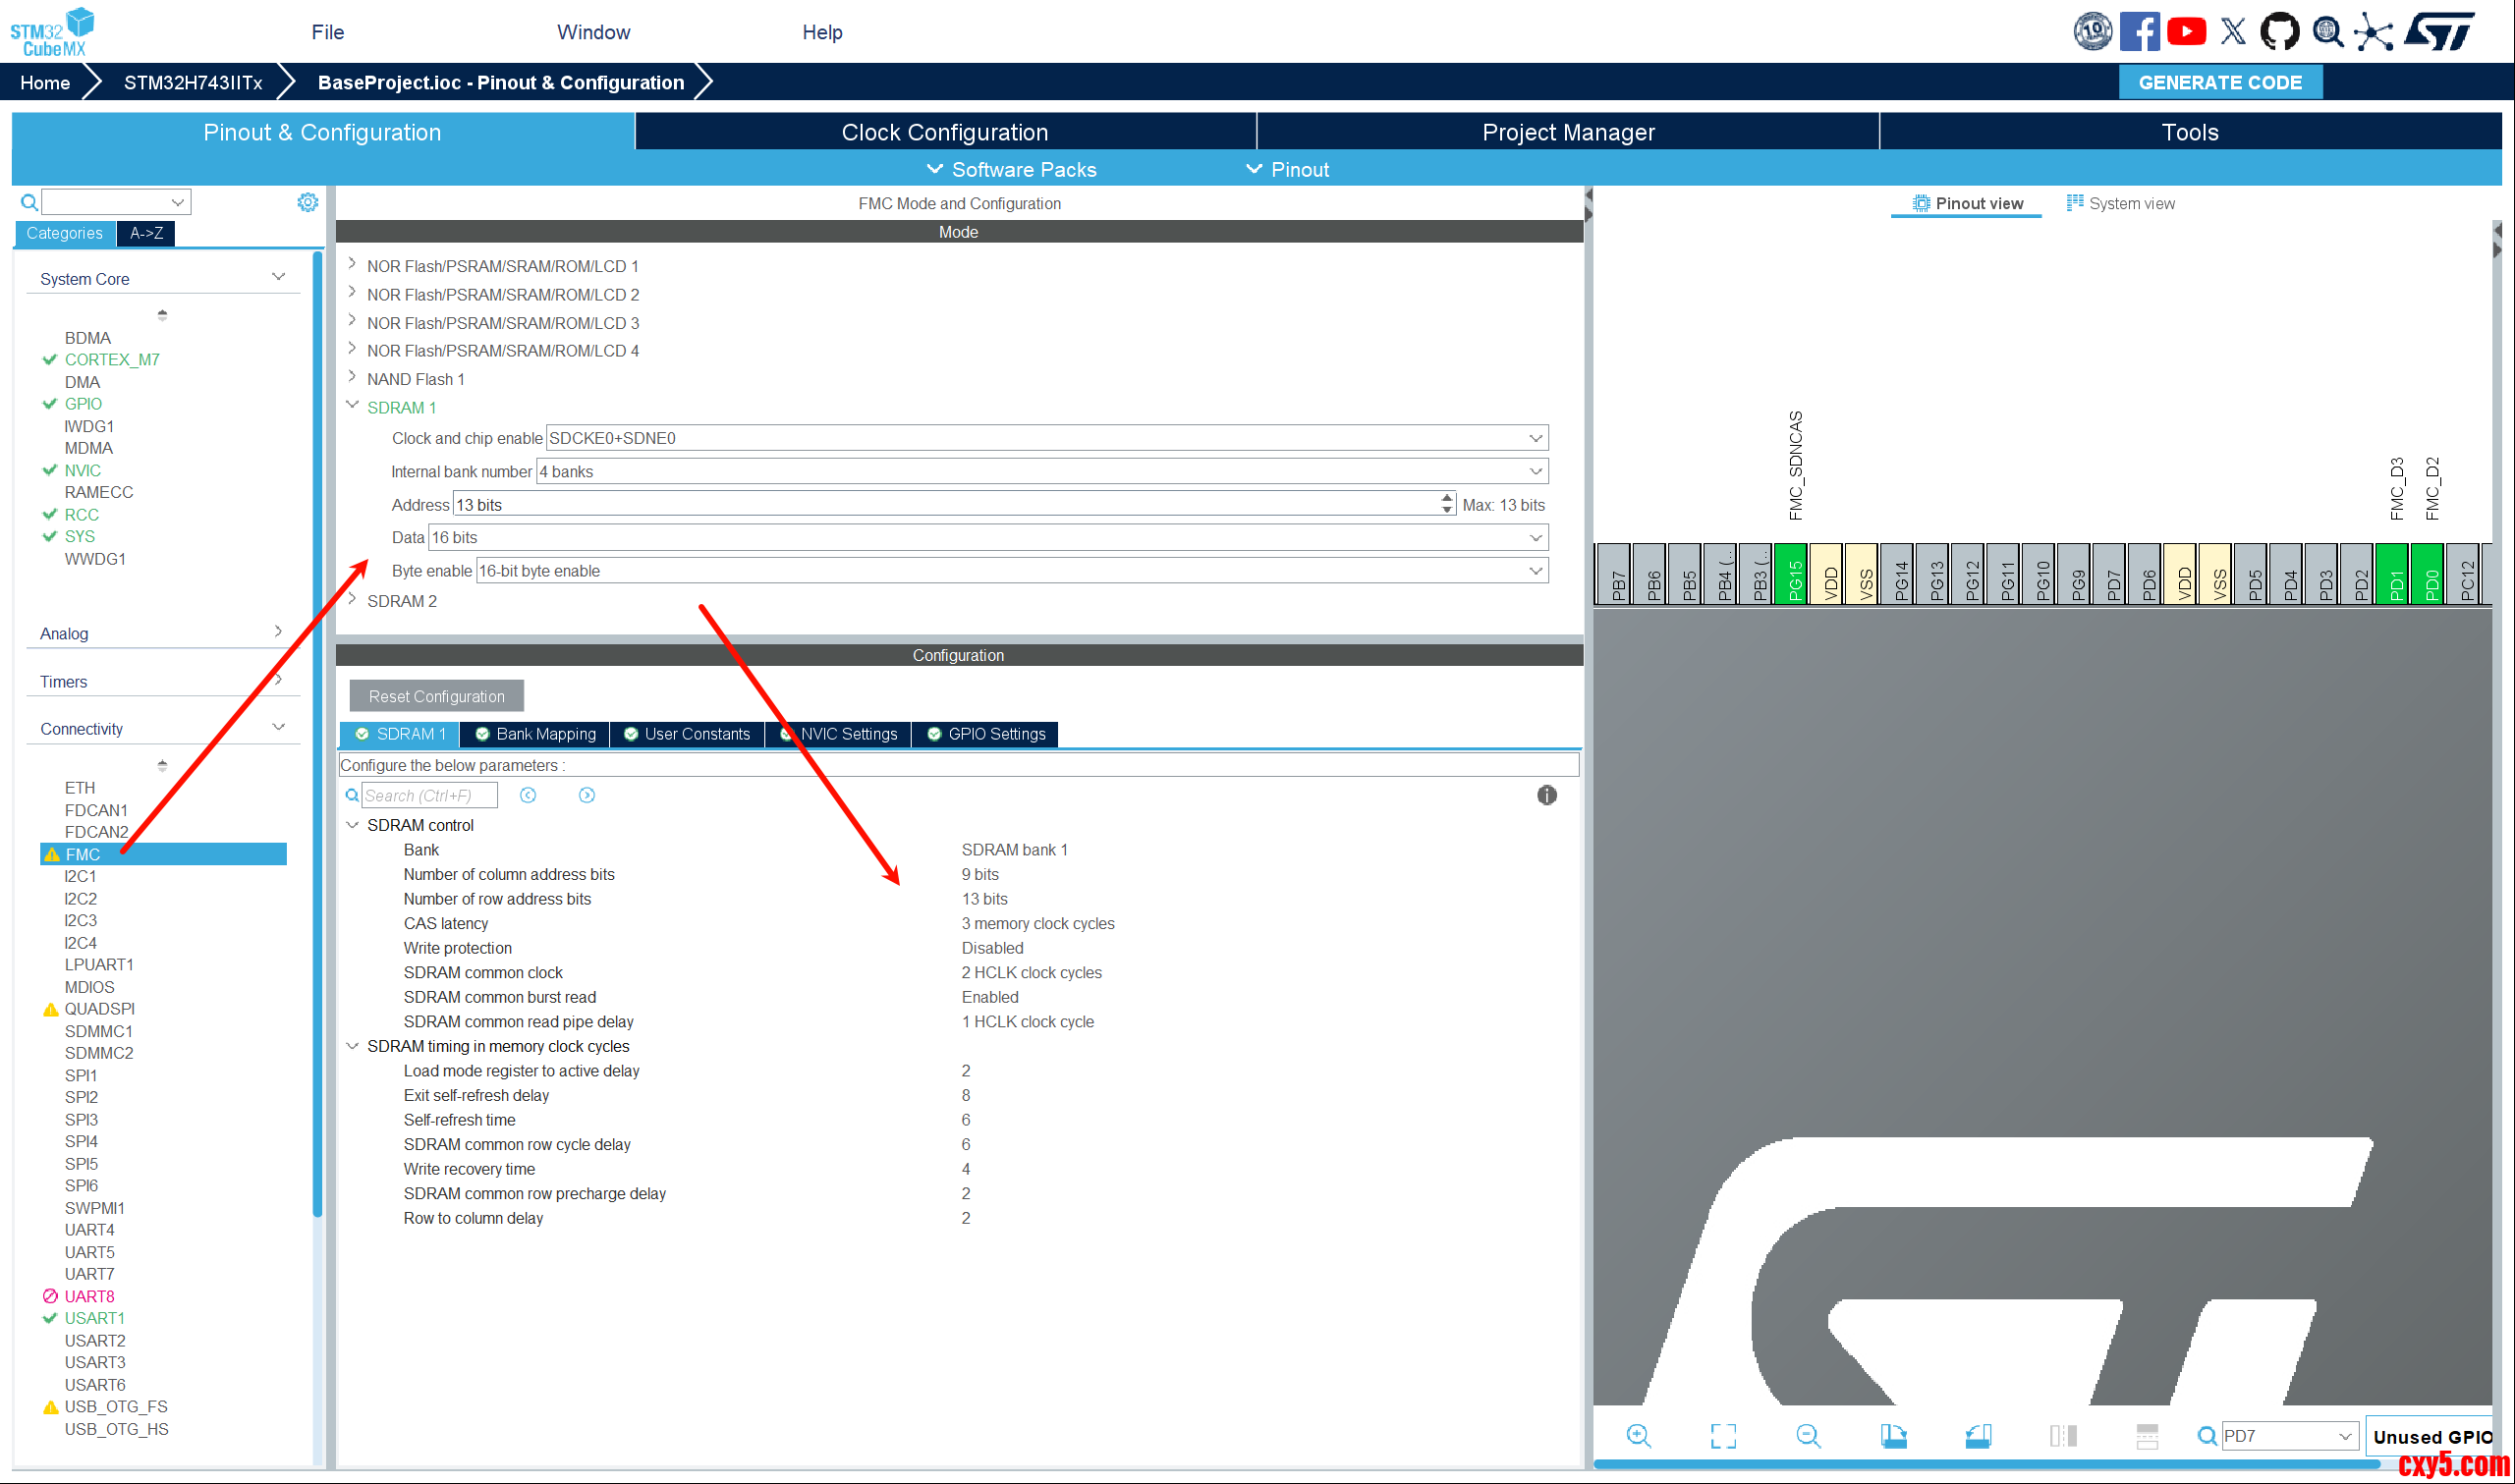Screen dimensions: 2515x1484
Task: Collapse the SDRAM control parameter group
Action: [352, 825]
